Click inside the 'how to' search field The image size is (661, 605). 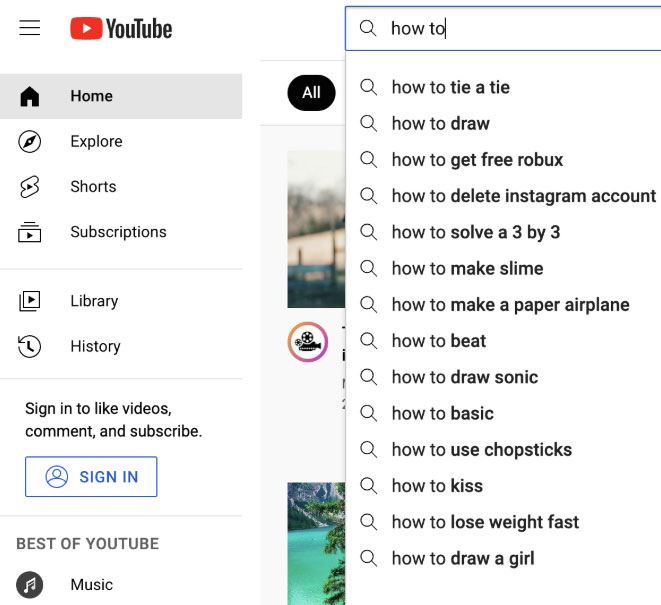pyautogui.click(x=503, y=28)
